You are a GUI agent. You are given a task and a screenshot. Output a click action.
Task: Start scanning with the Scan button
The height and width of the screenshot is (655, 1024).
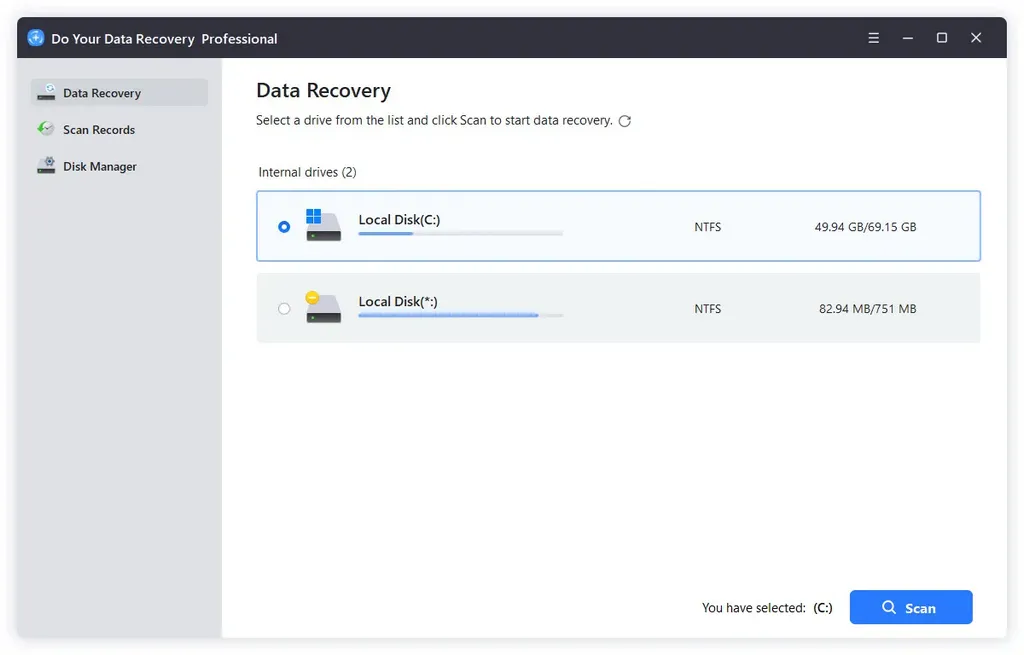click(x=911, y=607)
